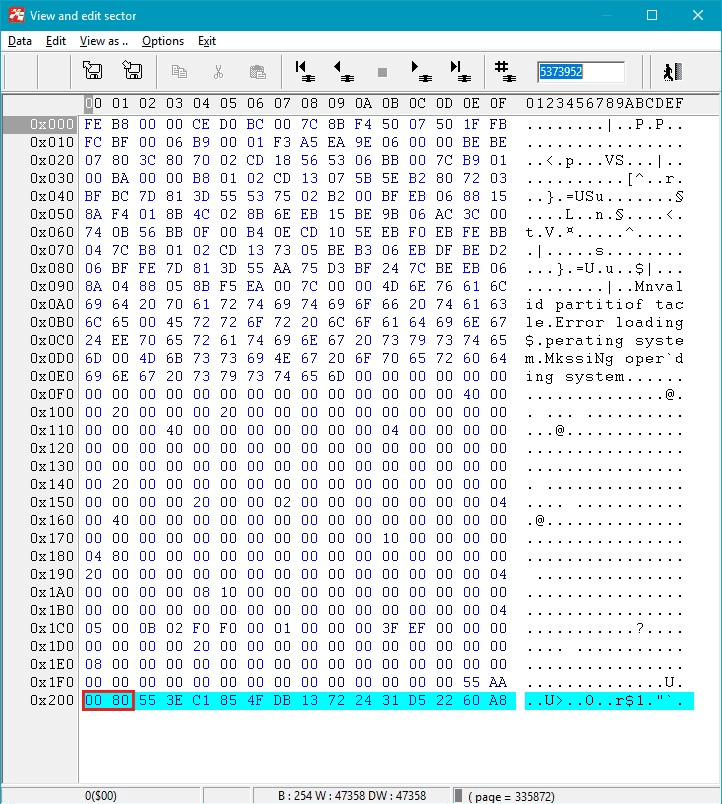Close the View and edit sector window
The image size is (722, 804).
pos(698,15)
